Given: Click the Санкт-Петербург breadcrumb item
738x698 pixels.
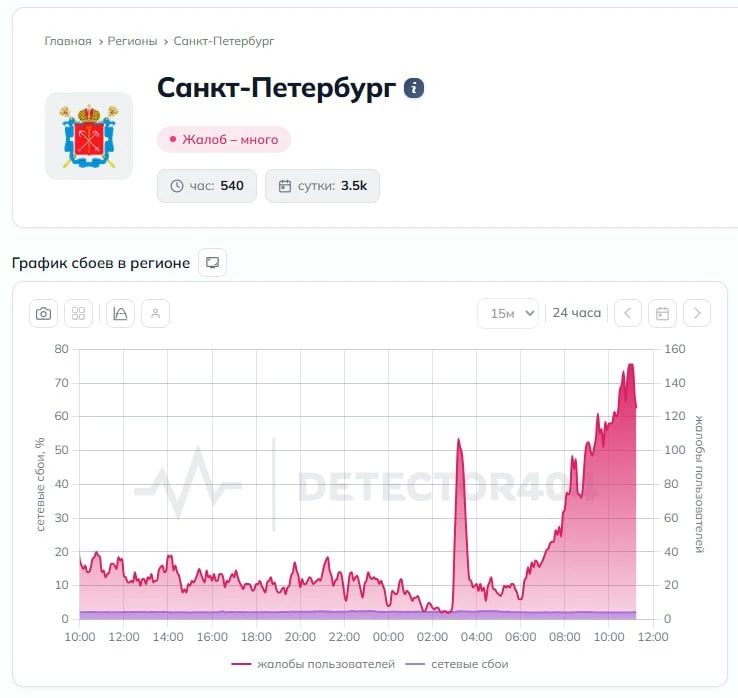Looking at the screenshot, I should (224, 41).
